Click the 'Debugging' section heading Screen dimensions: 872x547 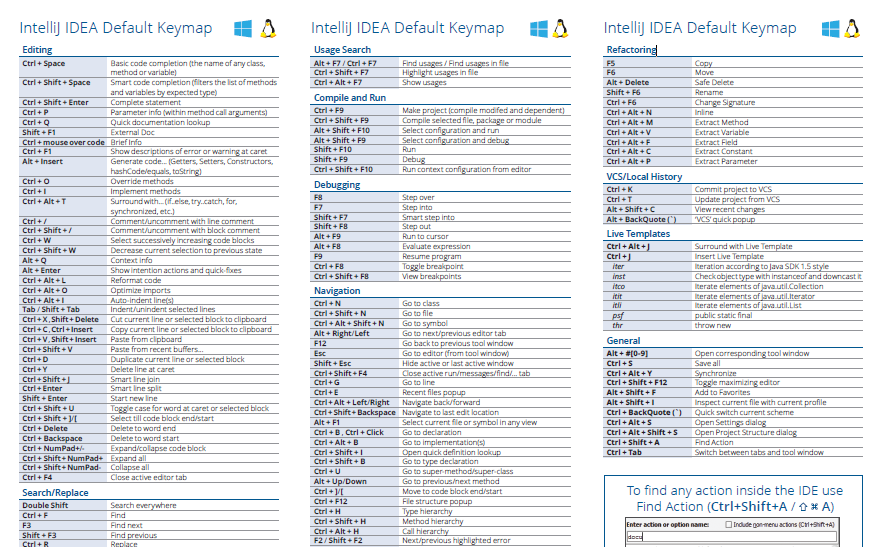tap(337, 185)
